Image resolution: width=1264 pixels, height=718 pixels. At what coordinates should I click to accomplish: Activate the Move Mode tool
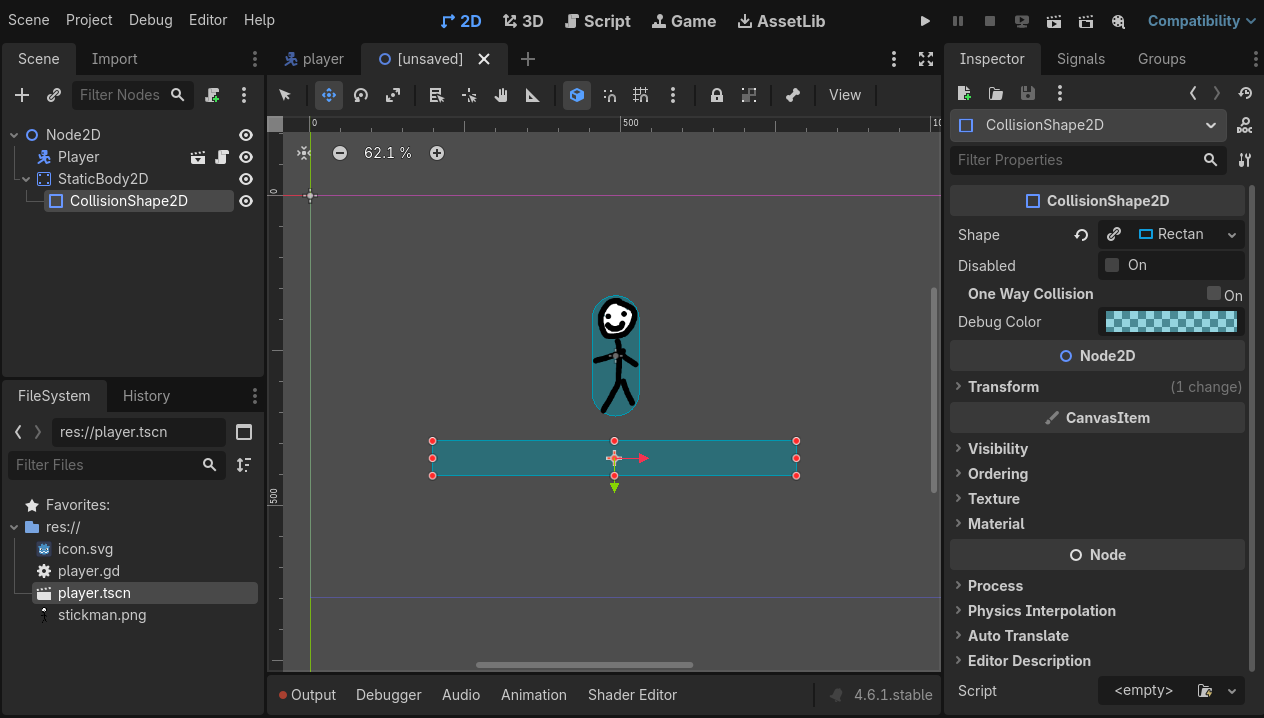[329, 95]
